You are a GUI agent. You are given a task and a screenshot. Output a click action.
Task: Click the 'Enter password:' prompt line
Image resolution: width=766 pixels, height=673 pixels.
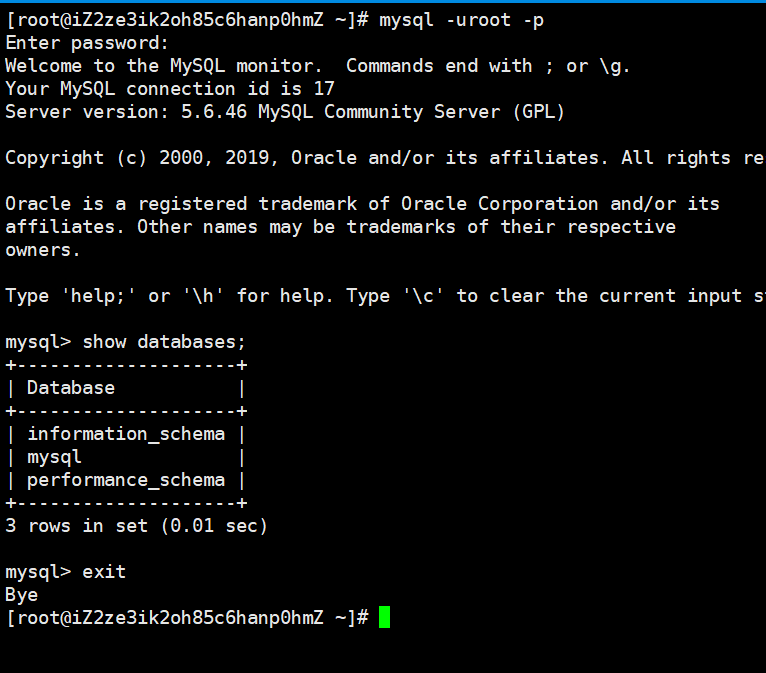coord(86,43)
